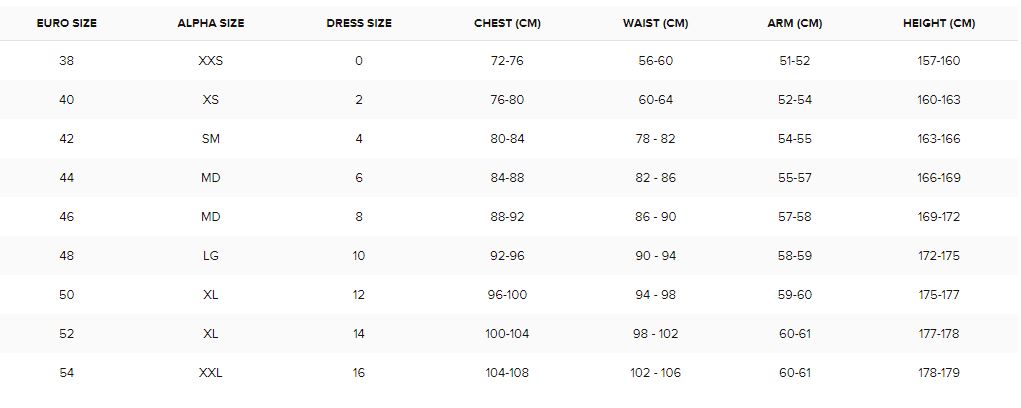Click the WAIST (CM) column header
The height and width of the screenshot is (408, 1021).
point(655,22)
